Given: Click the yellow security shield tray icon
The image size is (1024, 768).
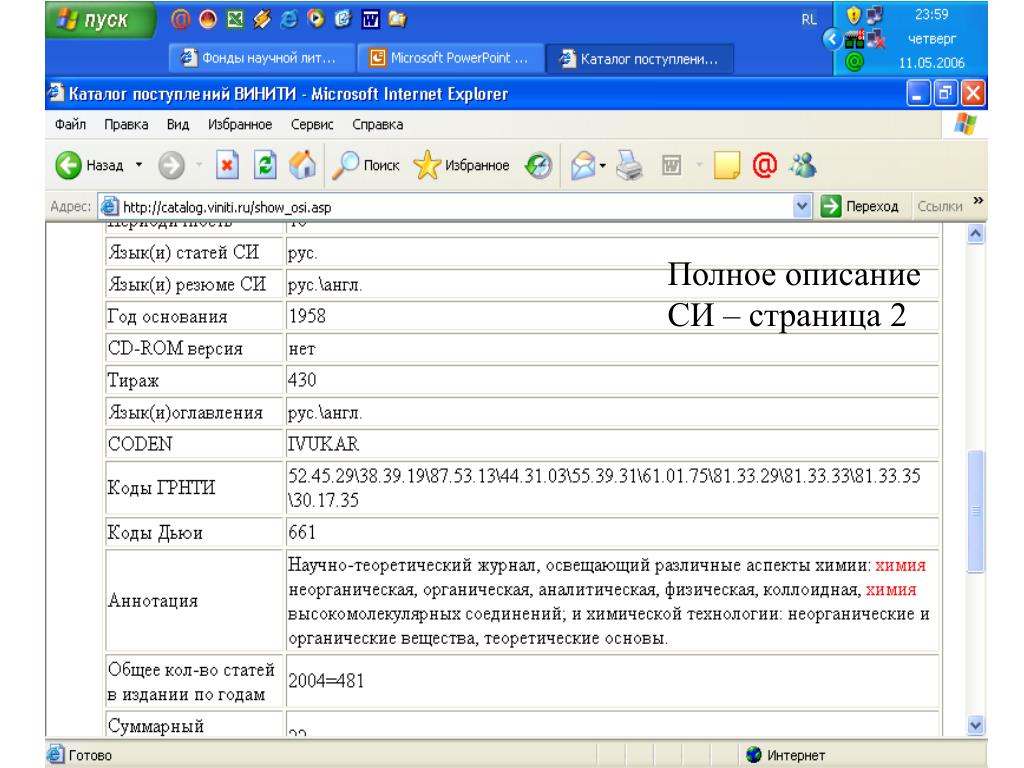Looking at the screenshot, I should click(x=853, y=15).
